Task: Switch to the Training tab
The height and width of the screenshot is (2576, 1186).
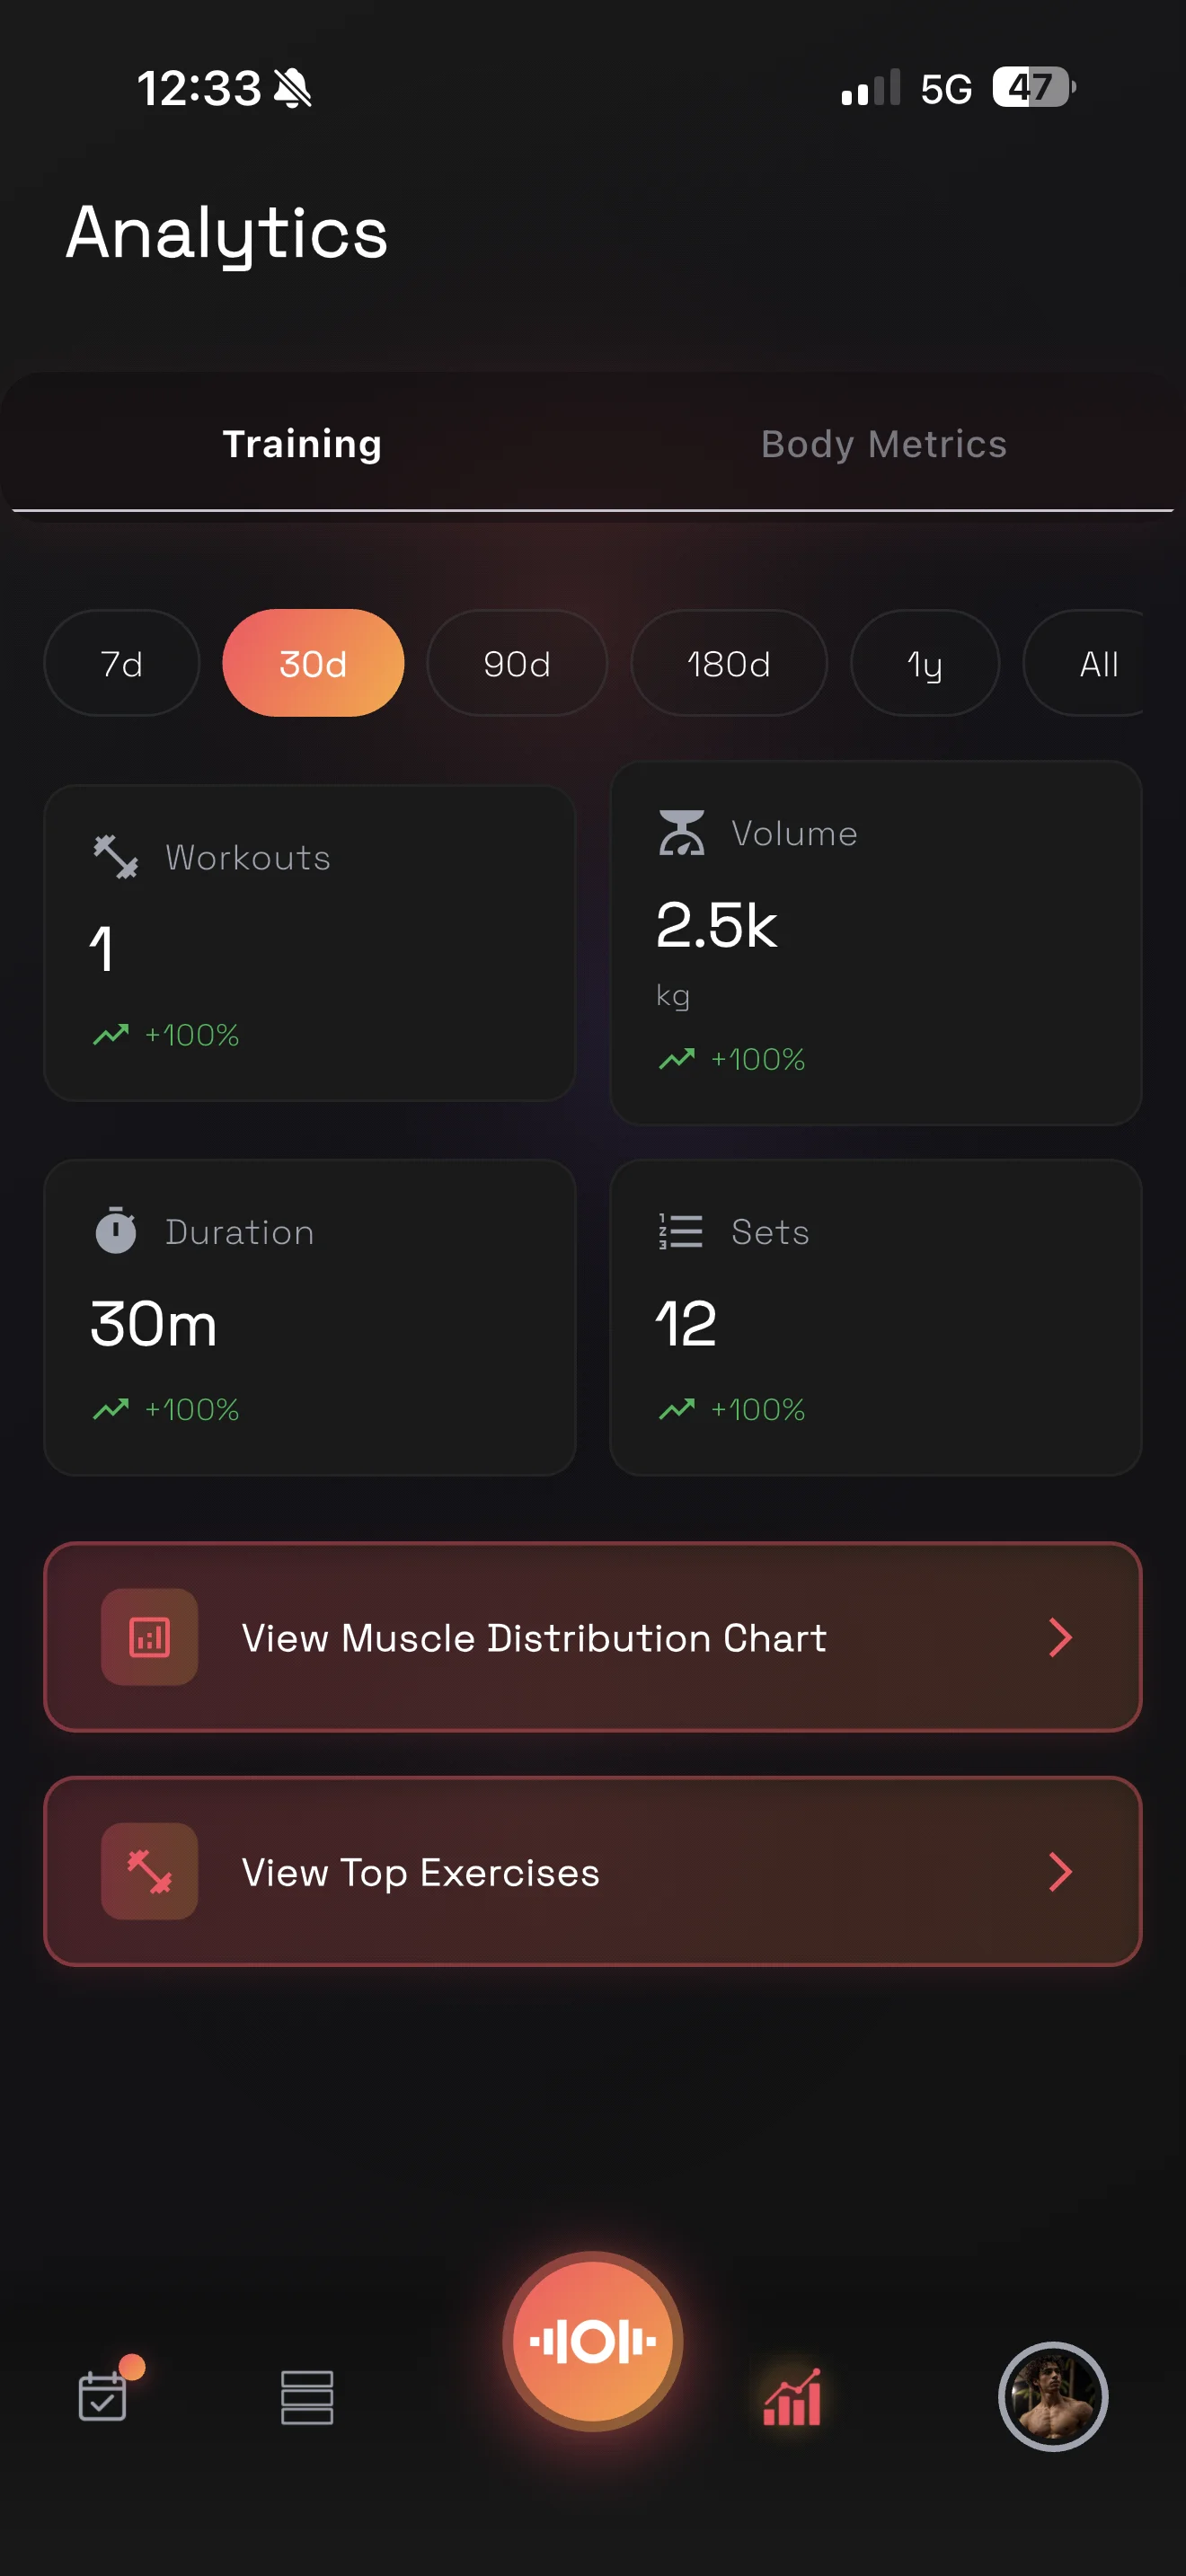Action: (302, 444)
